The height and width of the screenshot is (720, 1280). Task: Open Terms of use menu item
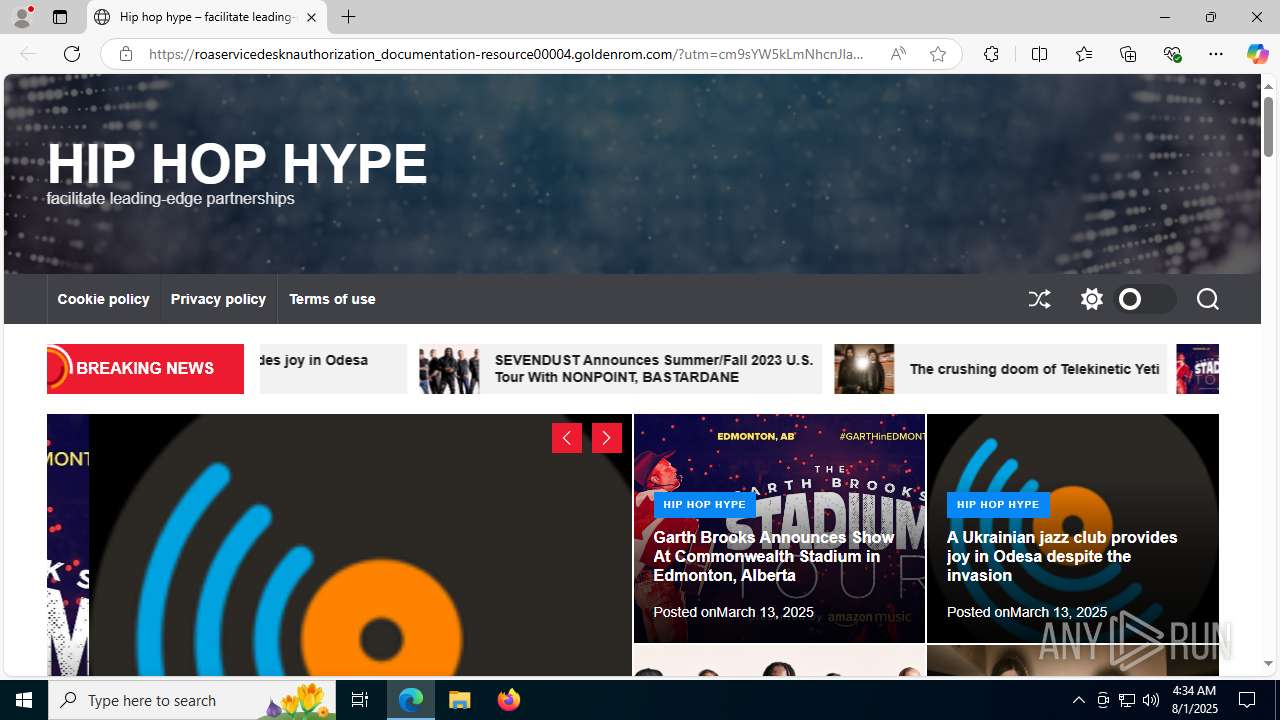[332, 299]
